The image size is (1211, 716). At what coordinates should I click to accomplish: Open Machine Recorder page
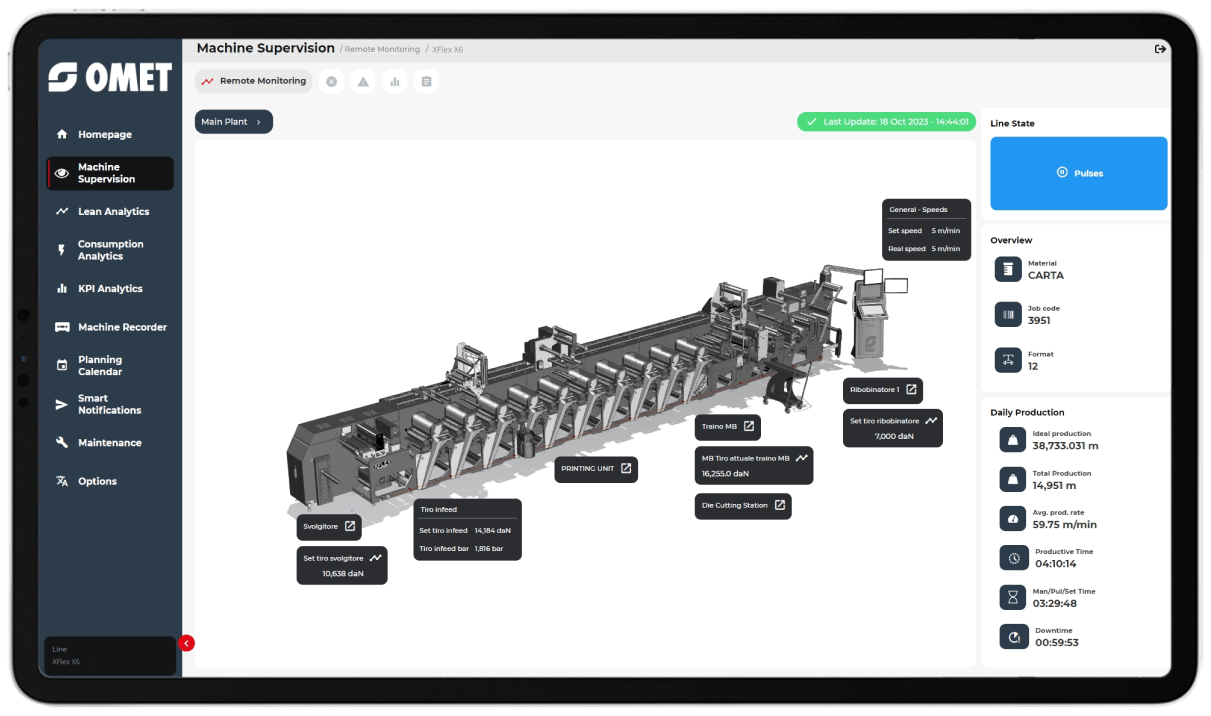110,327
